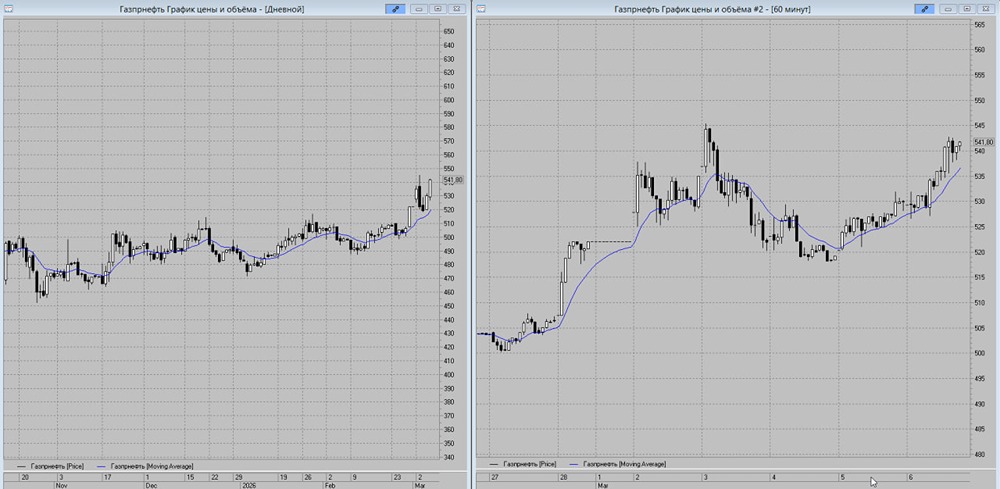Click date 4 on the 60-minute timeline
The image size is (1000, 489).
[x=773, y=476]
